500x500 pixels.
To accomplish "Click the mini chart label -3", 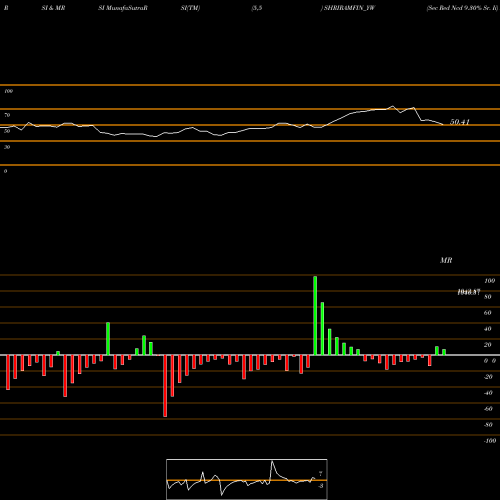I will tap(321, 486).
